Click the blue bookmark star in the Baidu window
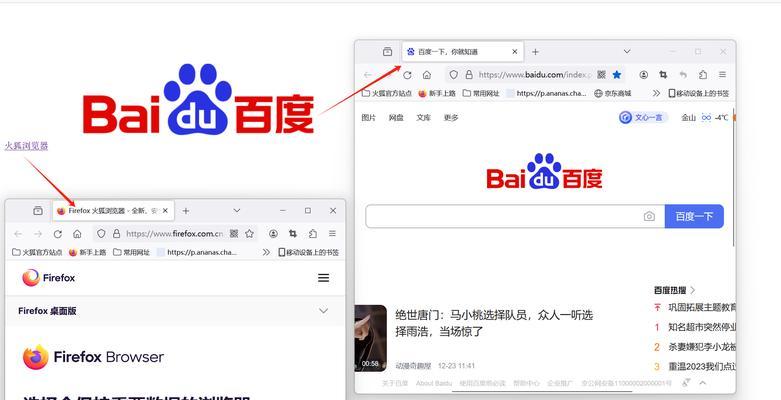Image resolution: width=781 pixels, height=400 pixels. [617, 75]
